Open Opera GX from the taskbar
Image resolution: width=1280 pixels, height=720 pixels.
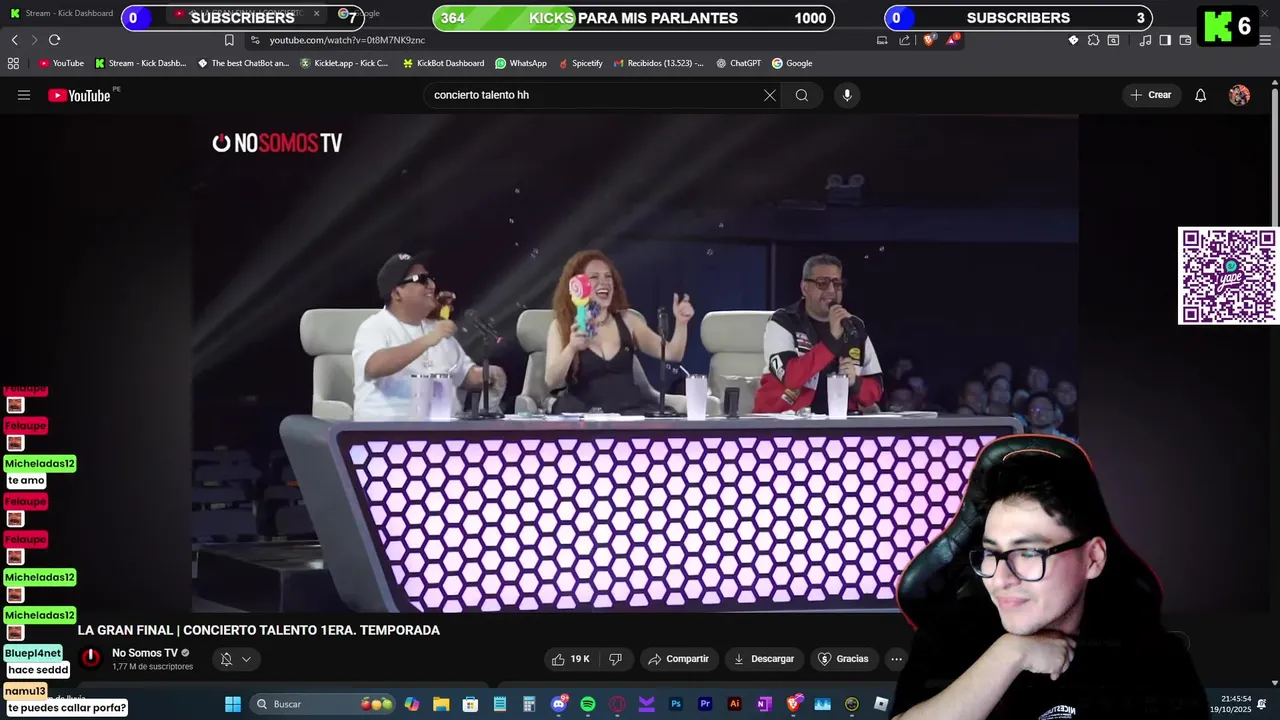tap(617, 704)
